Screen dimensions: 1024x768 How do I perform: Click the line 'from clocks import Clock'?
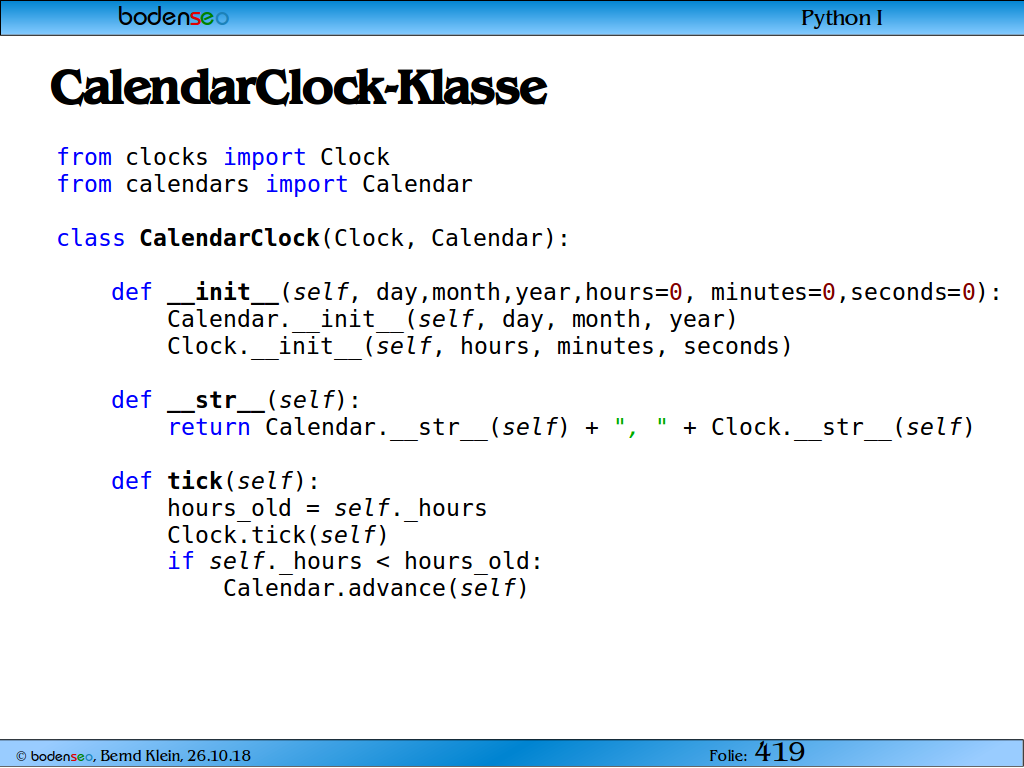[223, 157]
